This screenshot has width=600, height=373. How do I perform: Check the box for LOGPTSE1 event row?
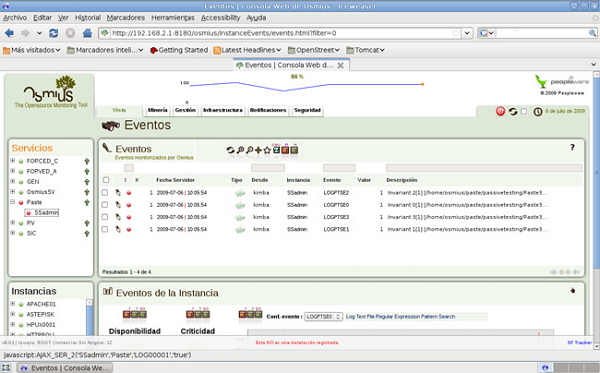pos(105,230)
